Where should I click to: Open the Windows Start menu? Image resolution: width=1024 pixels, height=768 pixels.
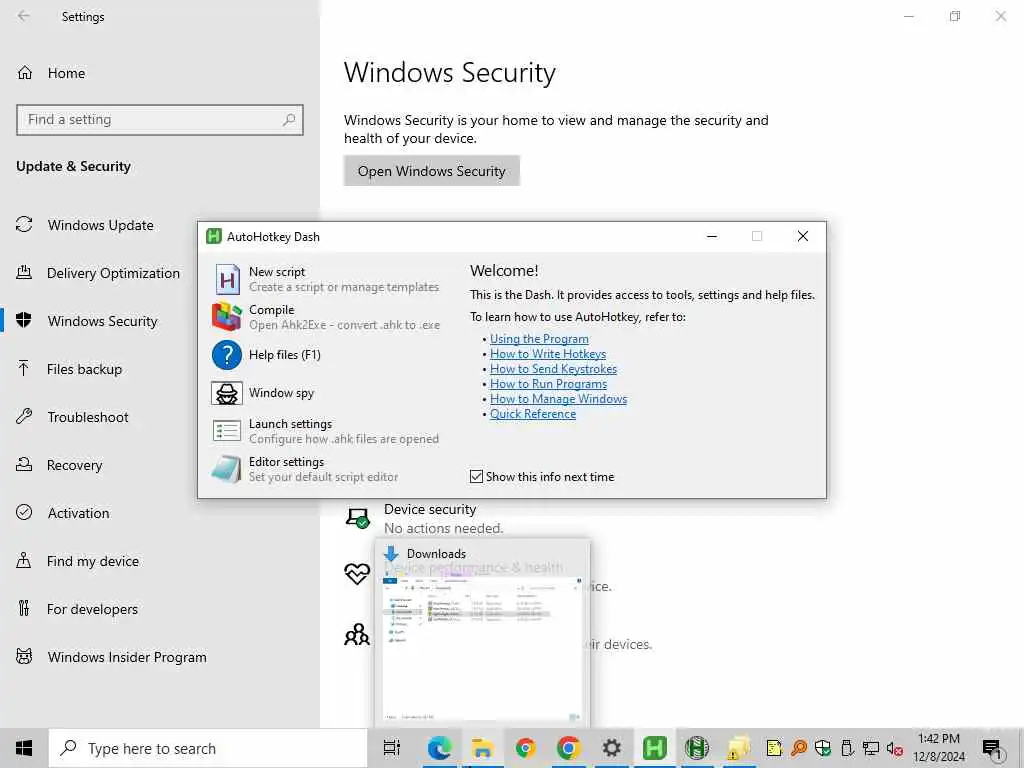pyautogui.click(x=24, y=748)
